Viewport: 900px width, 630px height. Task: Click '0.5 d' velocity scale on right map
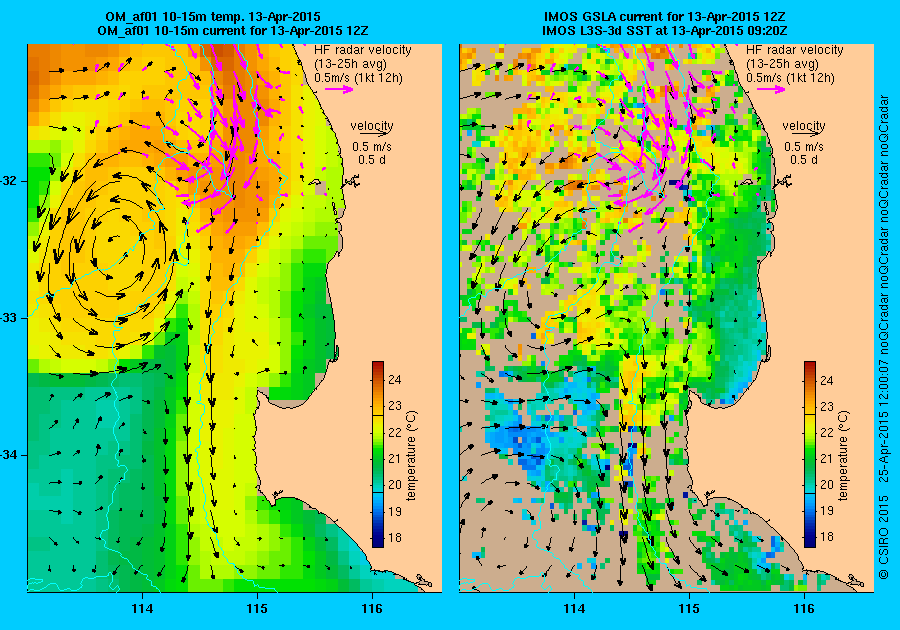(804, 160)
